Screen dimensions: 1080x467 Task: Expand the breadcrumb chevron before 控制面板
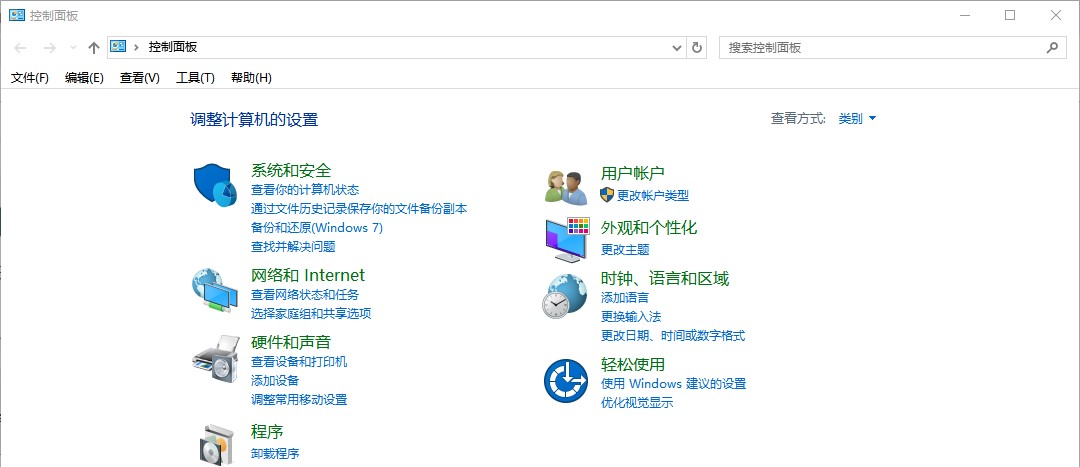tap(137, 48)
